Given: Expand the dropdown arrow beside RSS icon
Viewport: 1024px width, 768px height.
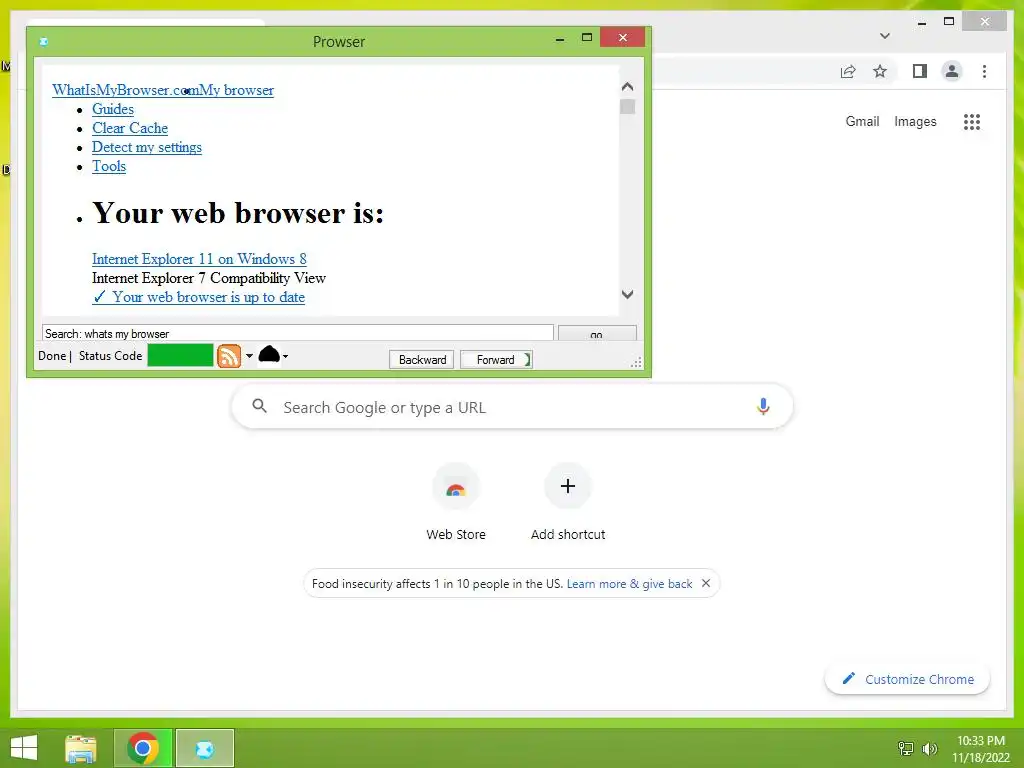Looking at the screenshot, I should pos(249,356).
